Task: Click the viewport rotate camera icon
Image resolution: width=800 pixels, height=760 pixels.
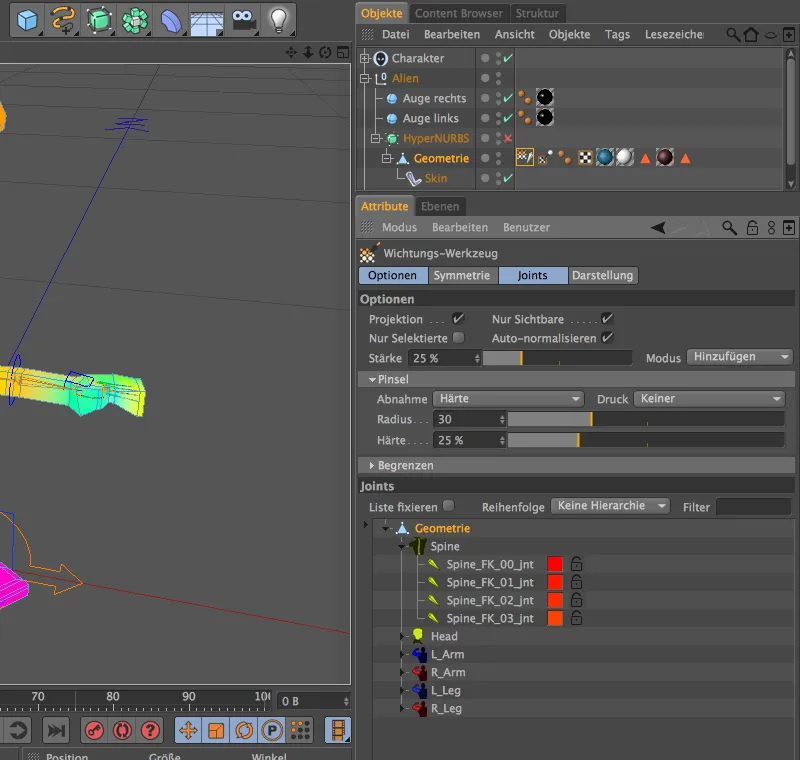Action: tap(326, 52)
